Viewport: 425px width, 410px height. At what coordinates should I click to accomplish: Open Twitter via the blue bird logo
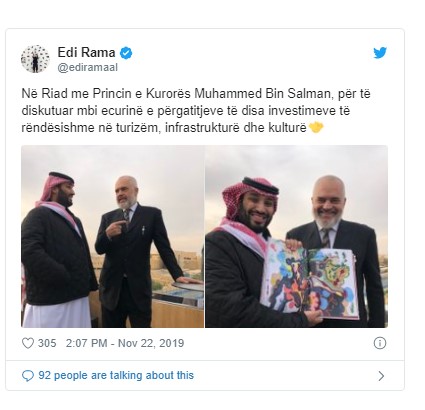coord(380,53)
